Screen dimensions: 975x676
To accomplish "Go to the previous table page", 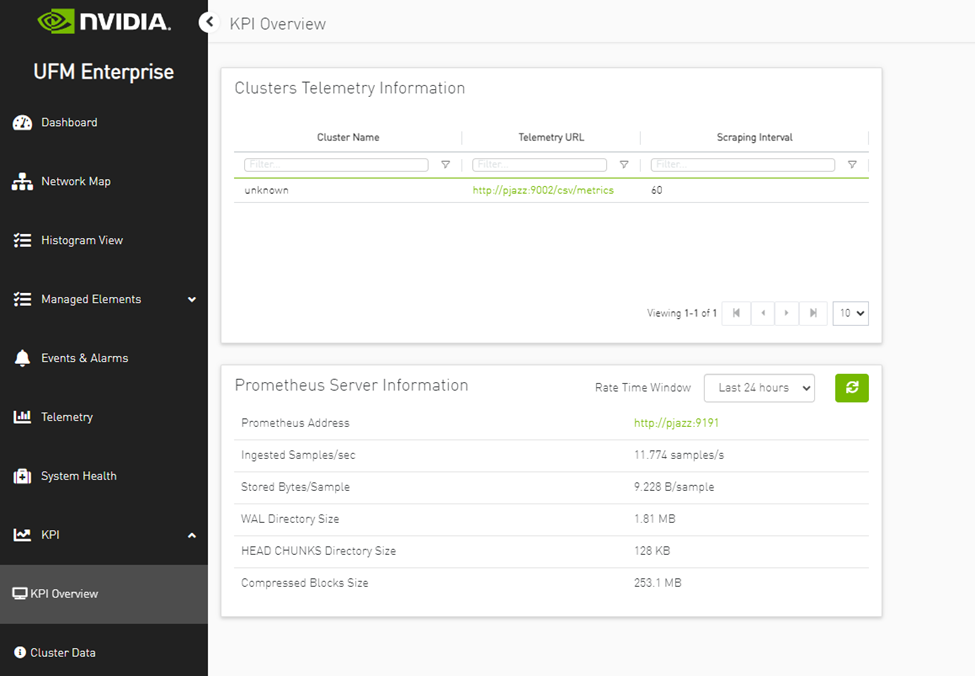I will click(x=762, y=313).
